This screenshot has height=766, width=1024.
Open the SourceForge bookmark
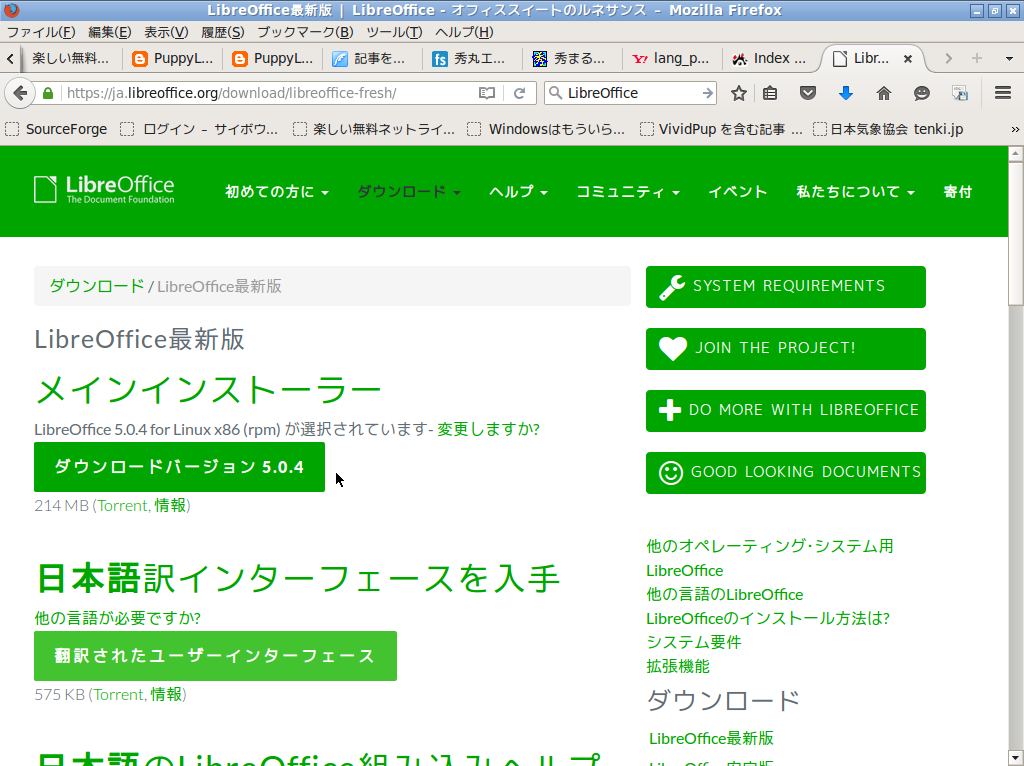56,129
